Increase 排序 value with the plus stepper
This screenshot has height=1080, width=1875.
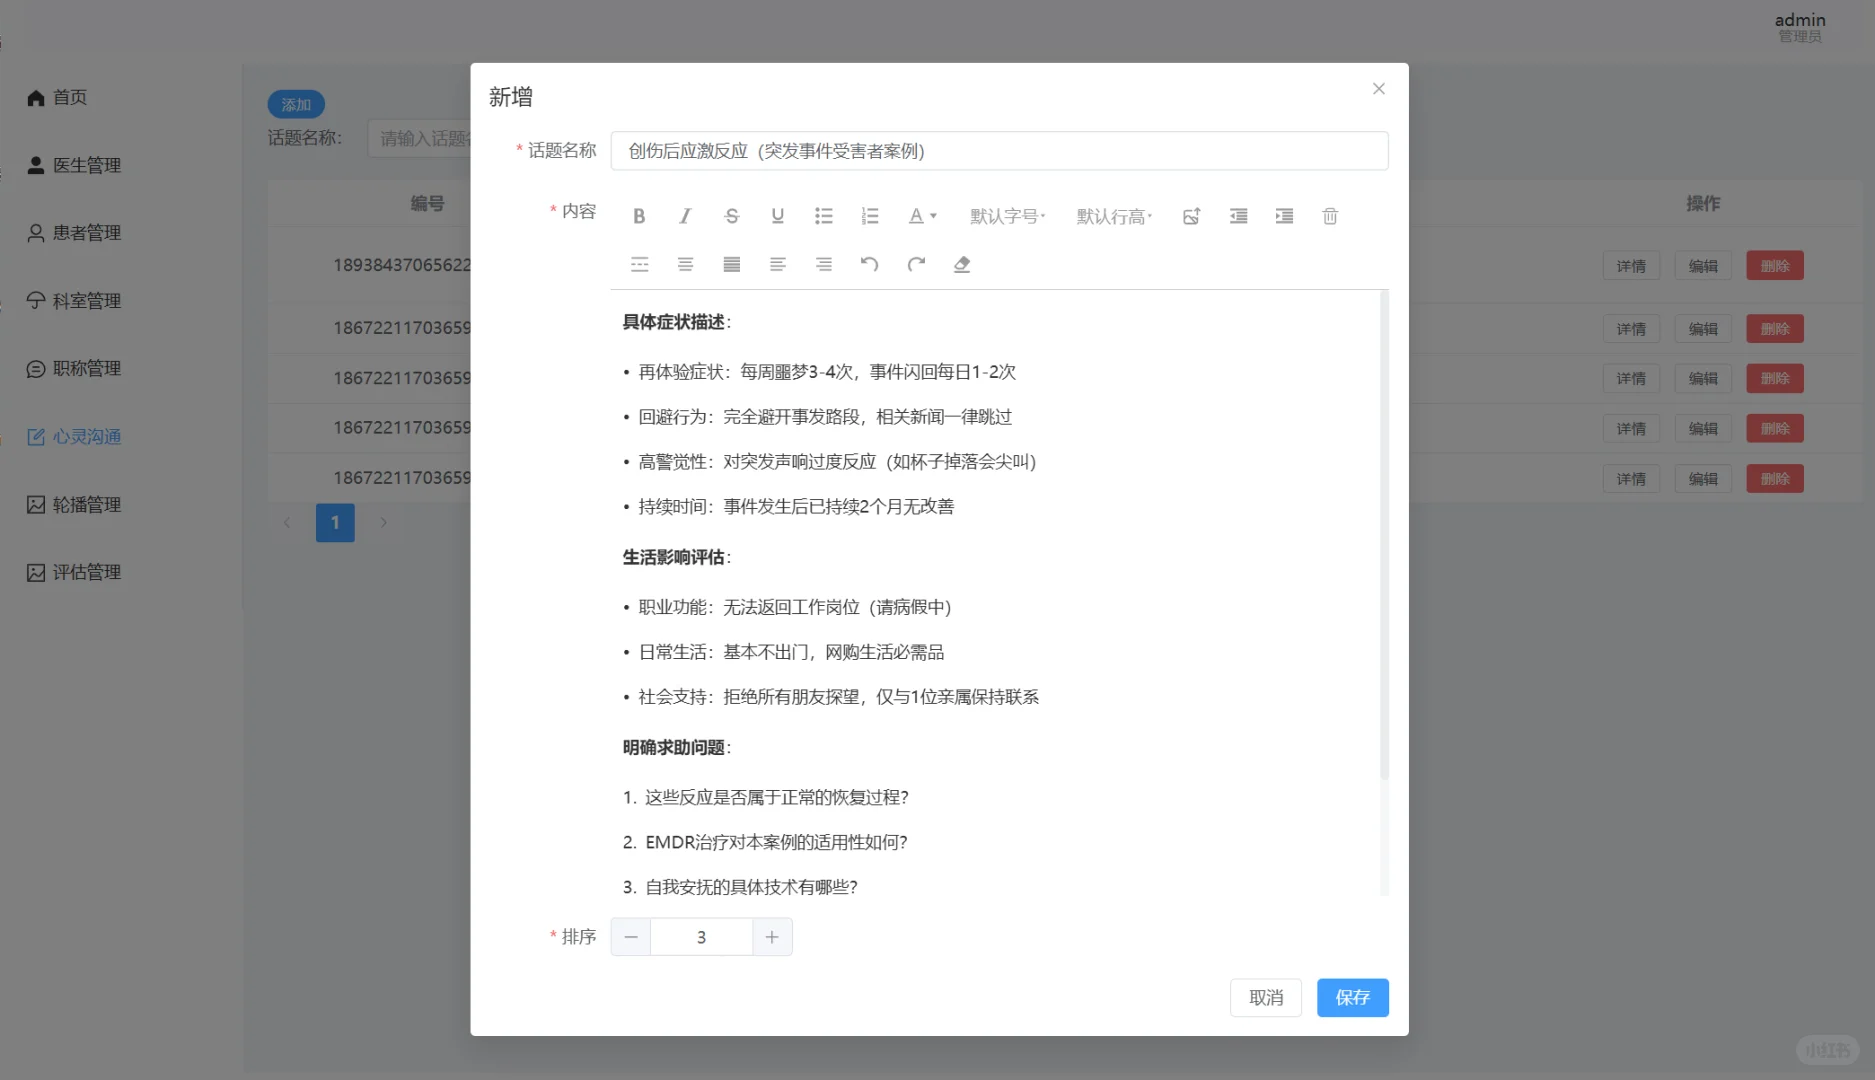(x=771, y=937)
